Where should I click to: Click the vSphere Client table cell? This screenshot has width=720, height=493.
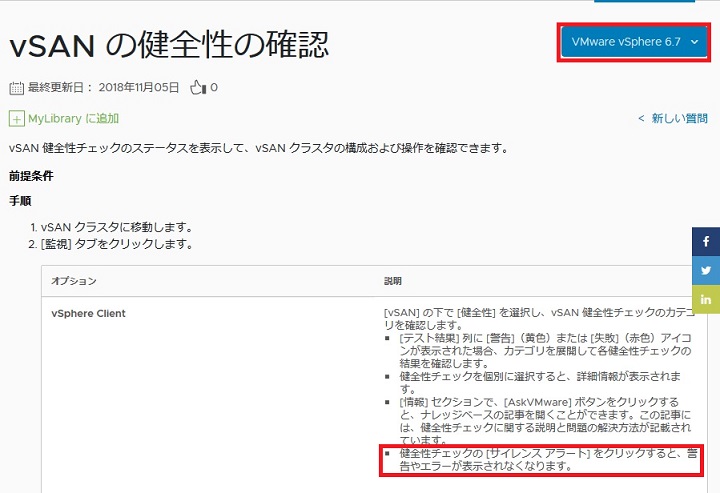pyautogui.click(x=89, y=314)
